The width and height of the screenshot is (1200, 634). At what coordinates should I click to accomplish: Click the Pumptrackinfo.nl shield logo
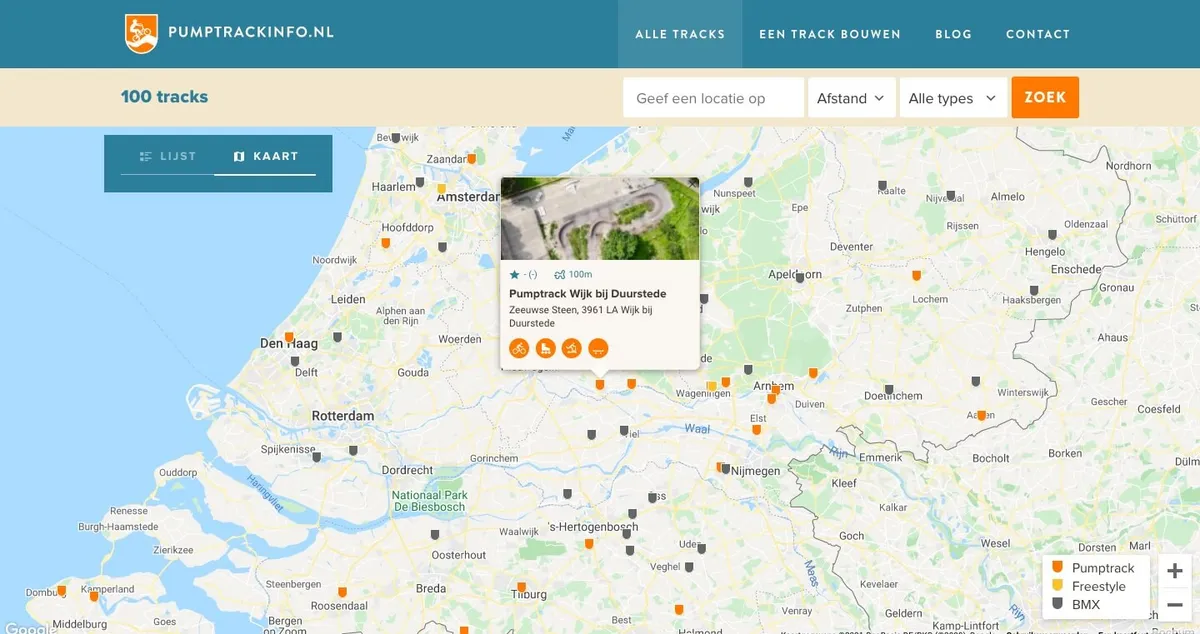(x=141, y=33)
